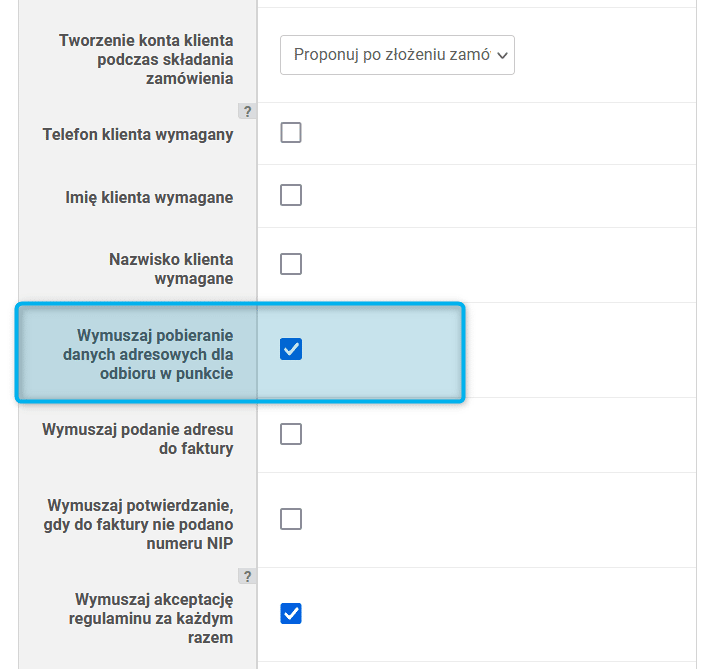Open the 'Proponuj po złożeniu zamó...' dropdown
Viewport: 707px width, 669px height.
pyautogui.click(x=397, y=55)
